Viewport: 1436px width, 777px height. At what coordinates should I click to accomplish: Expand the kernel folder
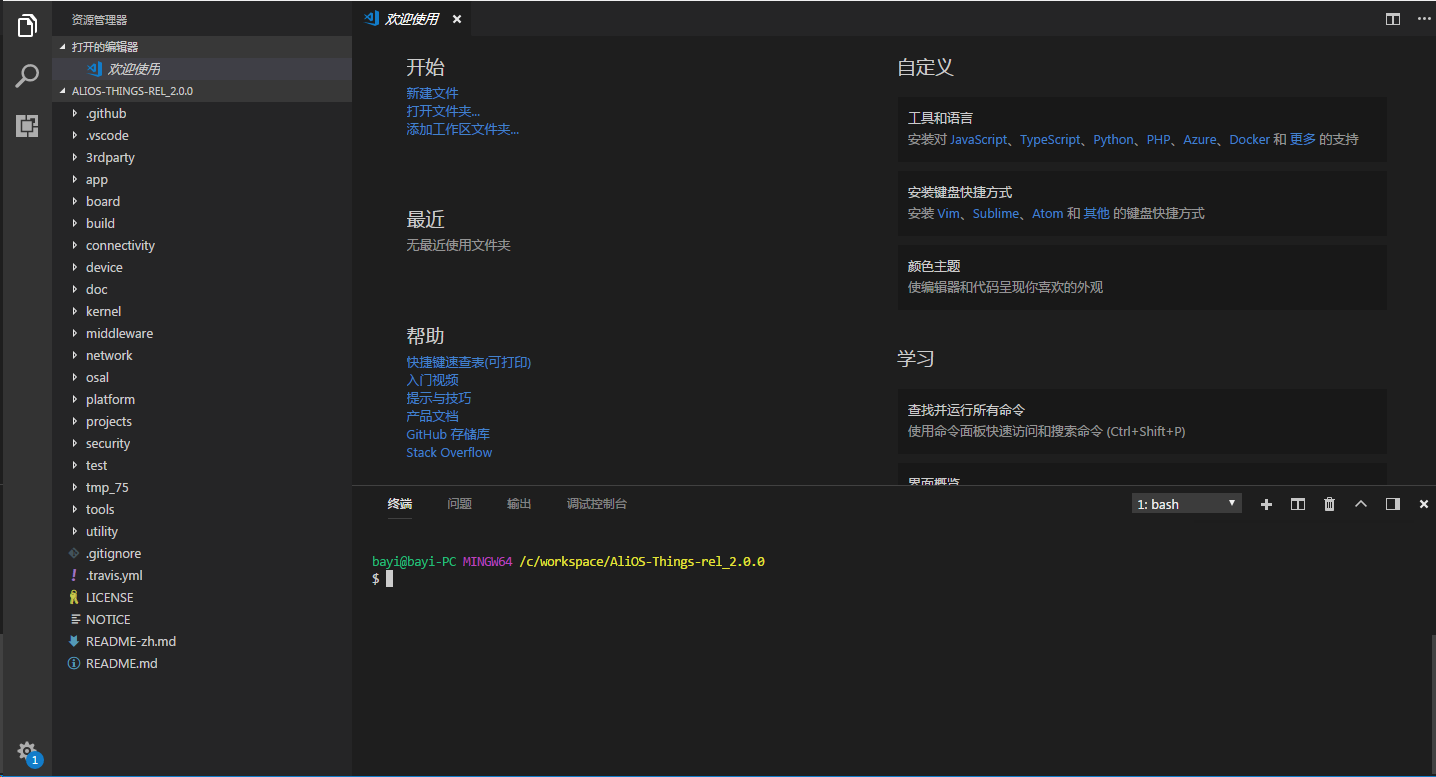click(202, 311)
